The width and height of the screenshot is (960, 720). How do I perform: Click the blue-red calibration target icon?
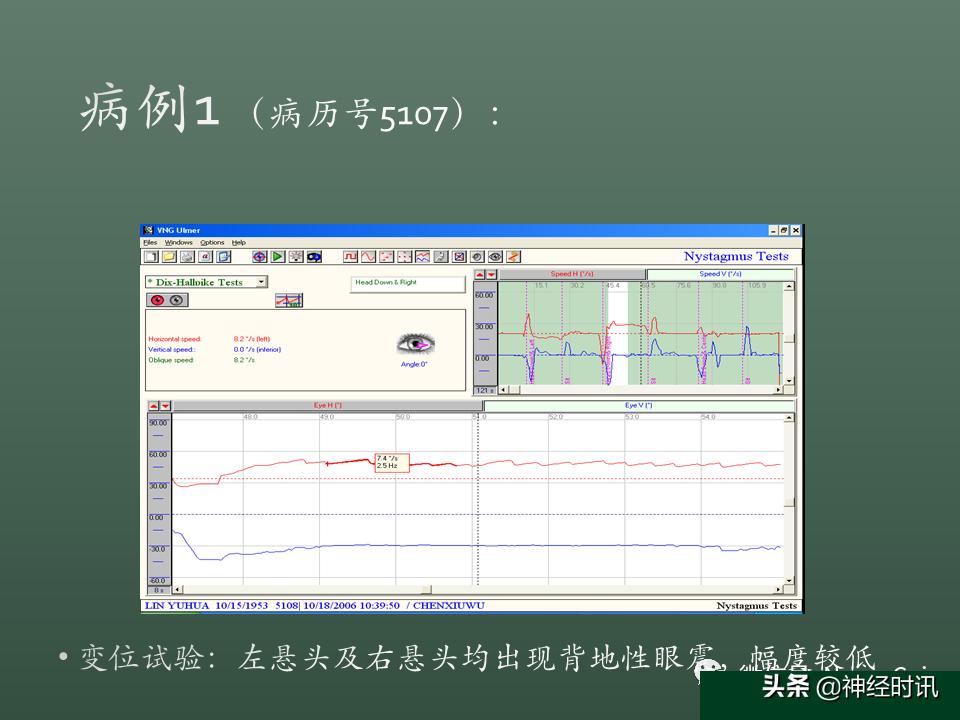pos(260,257)
